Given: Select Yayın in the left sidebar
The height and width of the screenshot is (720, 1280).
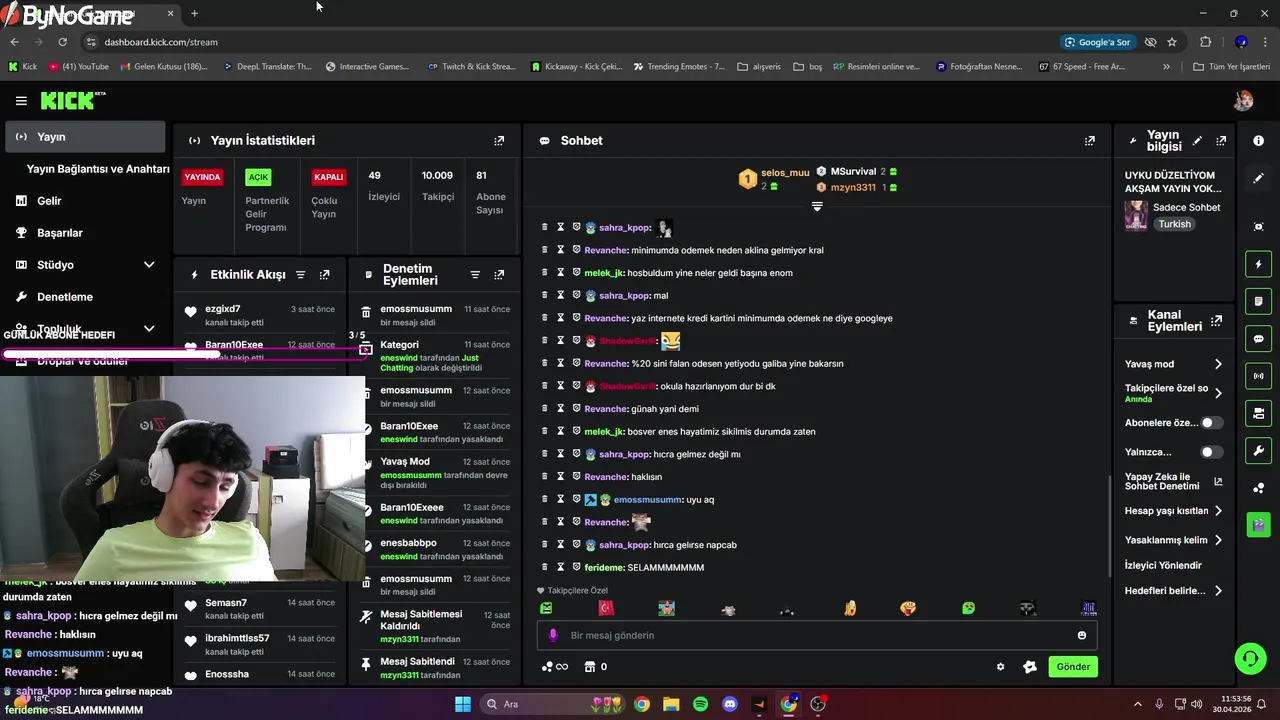Looking at the screenshot, I should (x=85, y=137).
